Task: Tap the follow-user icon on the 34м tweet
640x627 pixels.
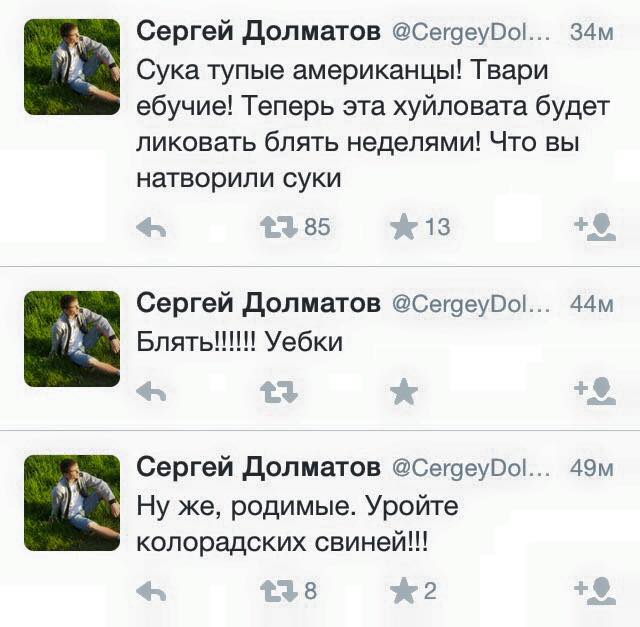Action: coord(596,227)
